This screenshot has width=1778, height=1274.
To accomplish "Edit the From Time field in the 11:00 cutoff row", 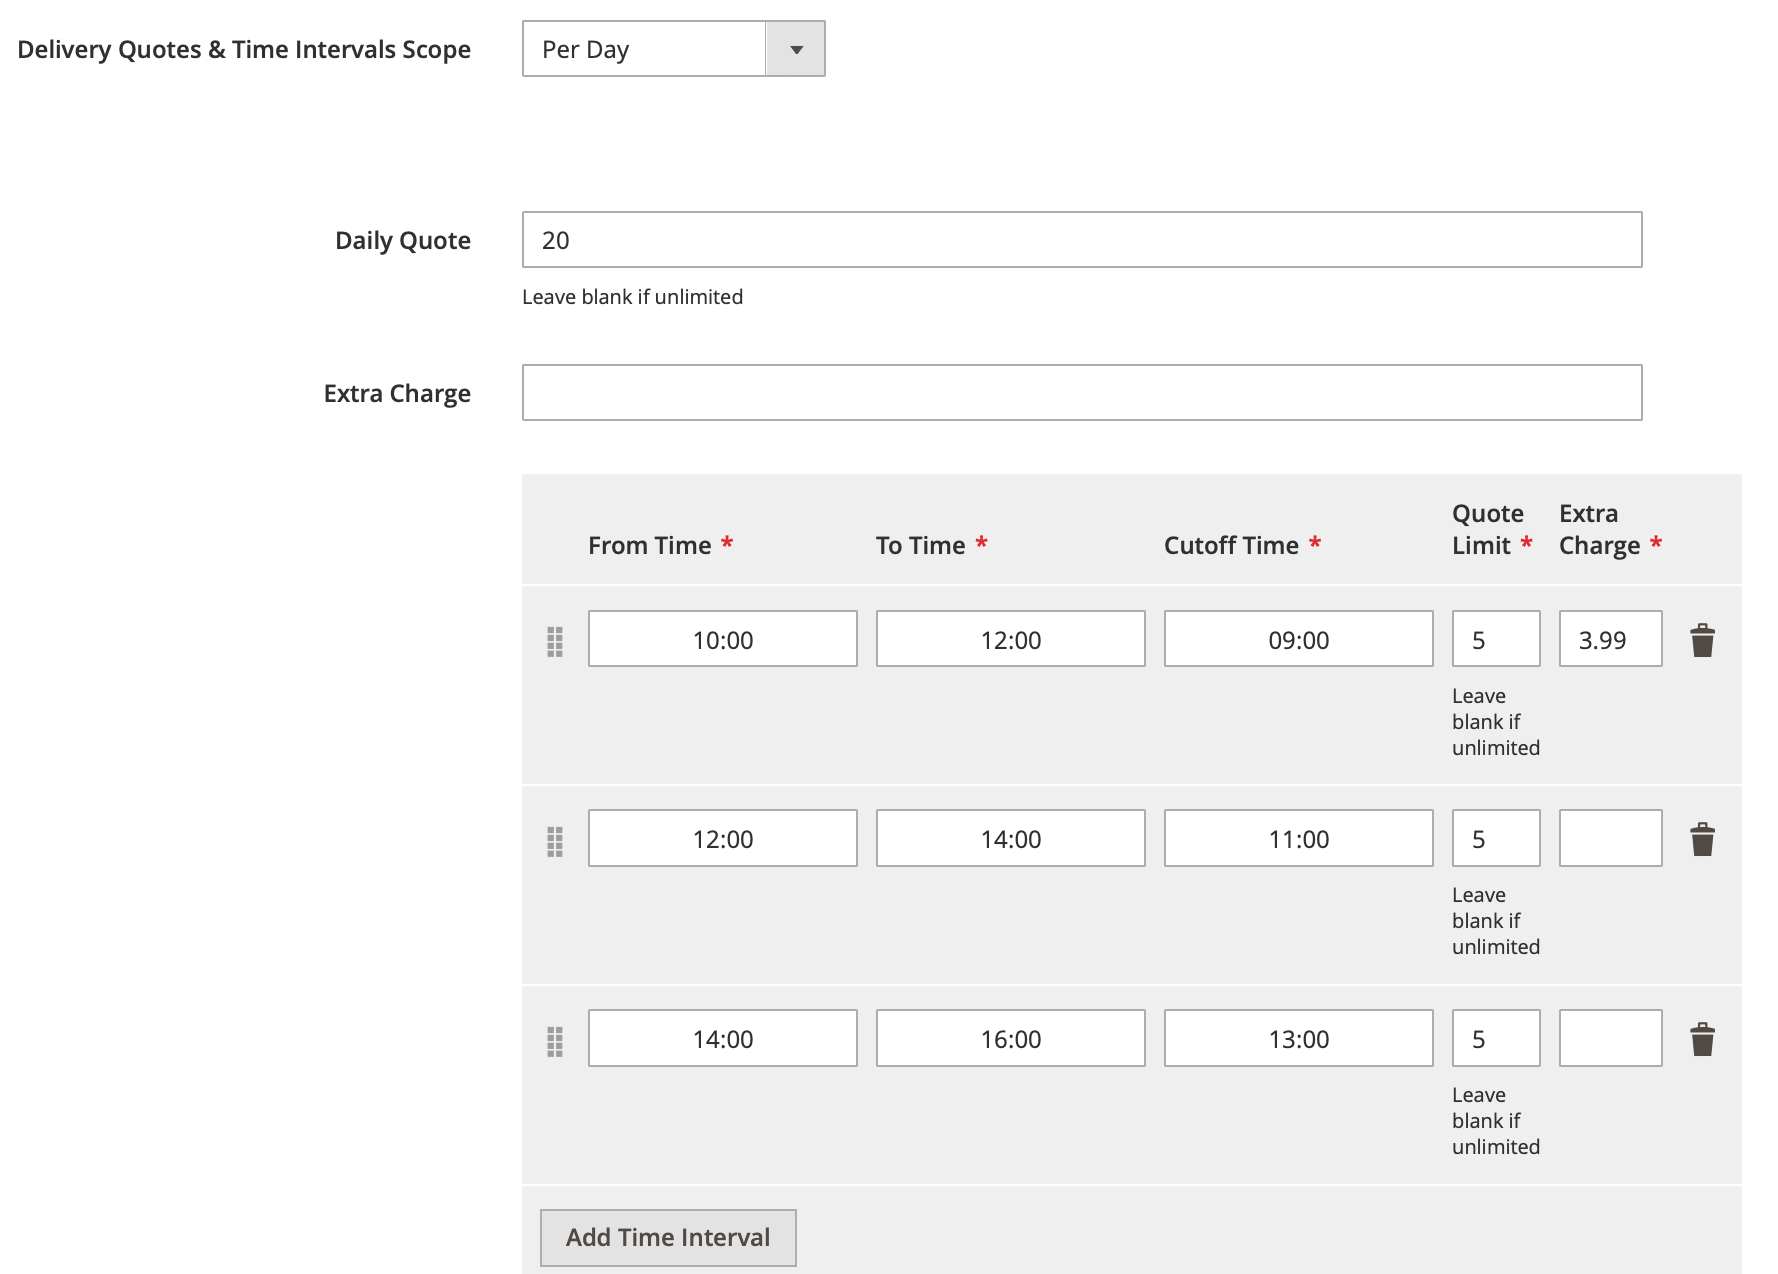I will point(723,838).
